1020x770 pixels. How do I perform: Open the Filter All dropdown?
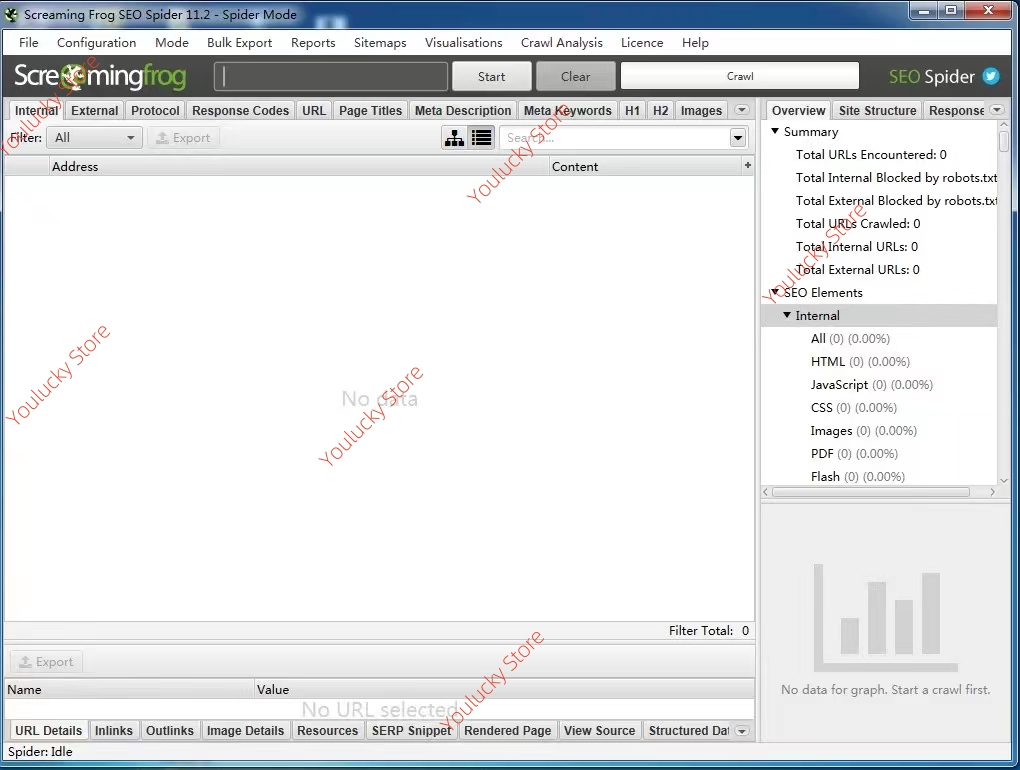pos(95,138)
